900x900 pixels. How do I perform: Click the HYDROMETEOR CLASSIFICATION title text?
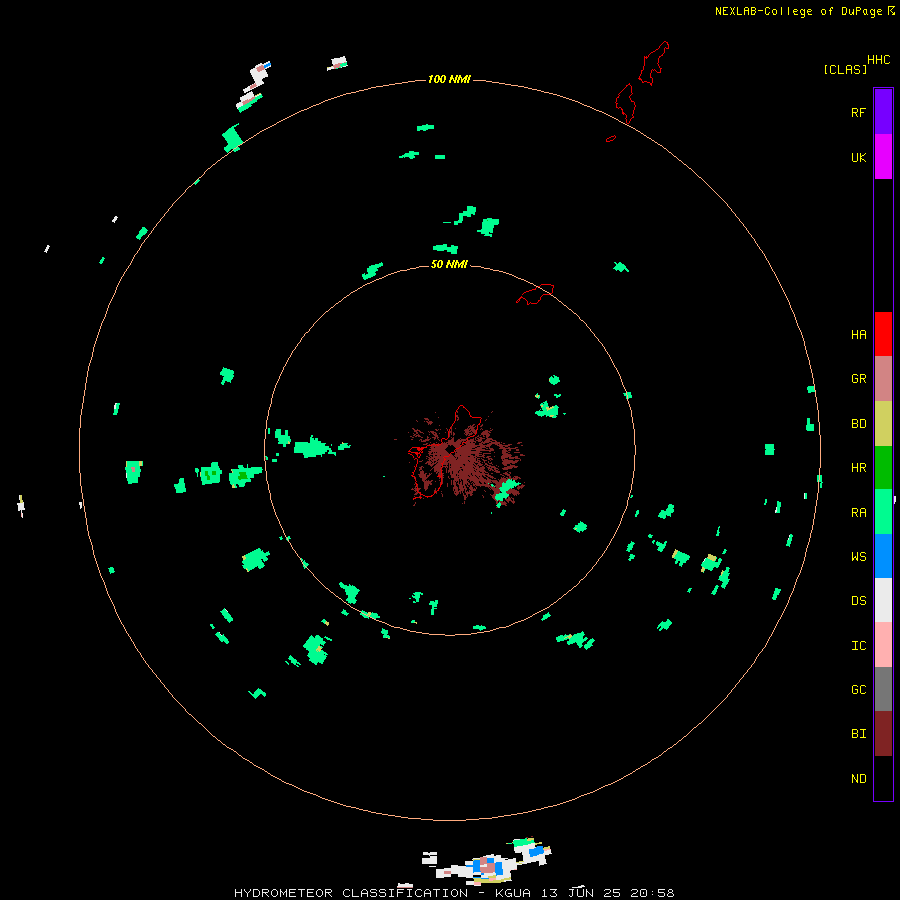(x=351, y=893)
